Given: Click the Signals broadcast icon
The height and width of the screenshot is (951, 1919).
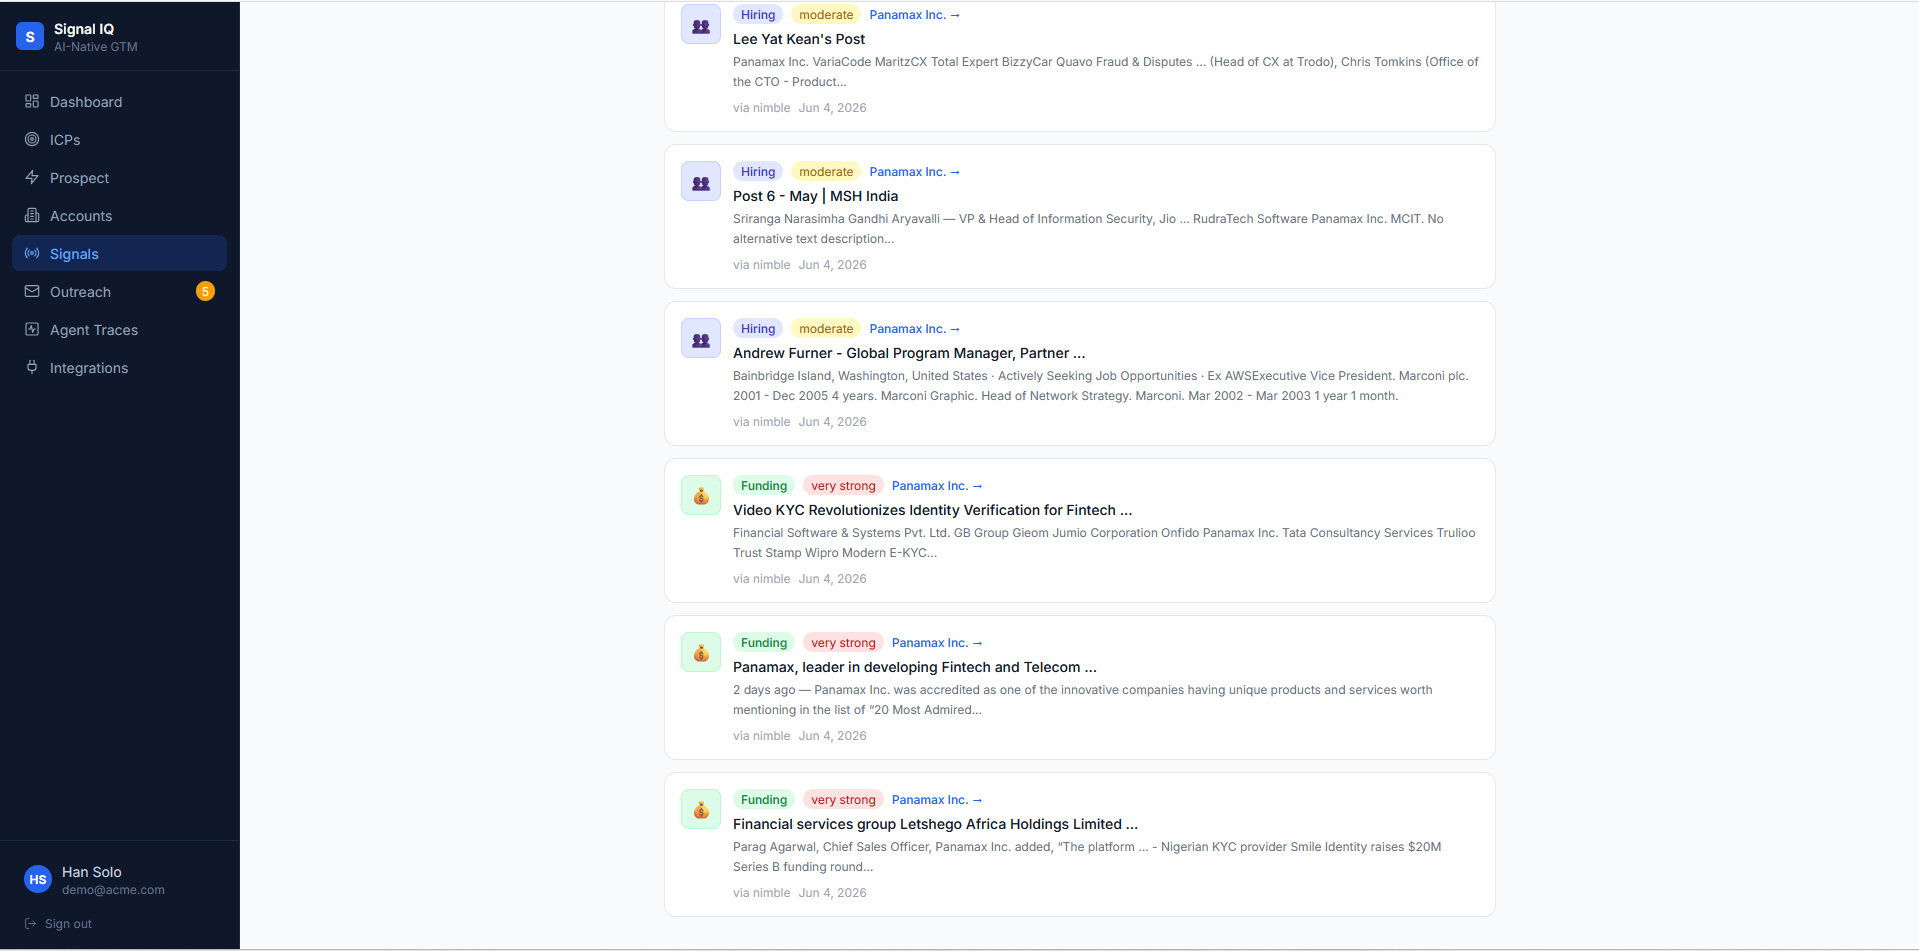Looking at the screenshot, I should 32,253.
